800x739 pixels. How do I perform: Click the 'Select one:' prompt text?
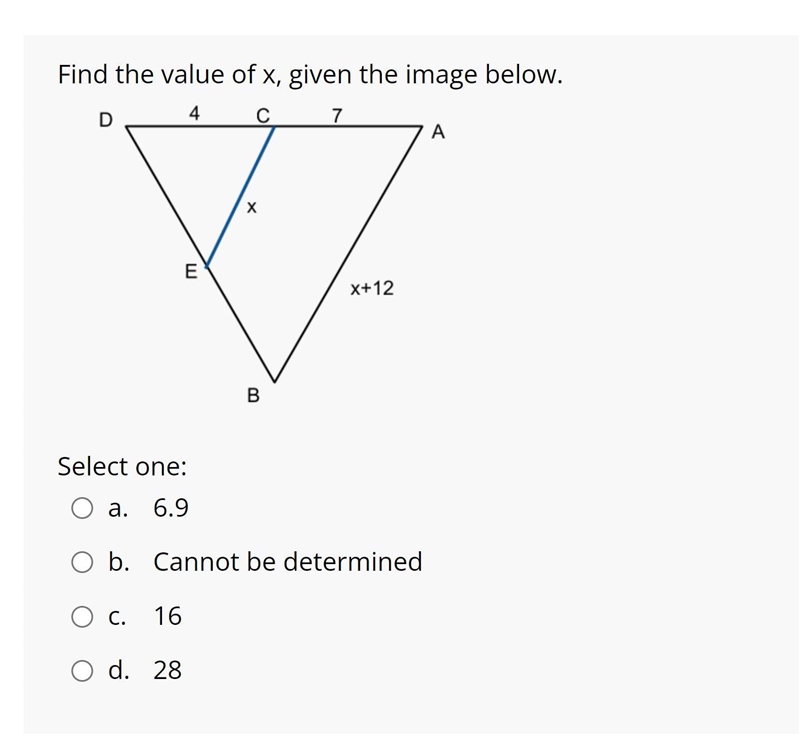point(122,466)
